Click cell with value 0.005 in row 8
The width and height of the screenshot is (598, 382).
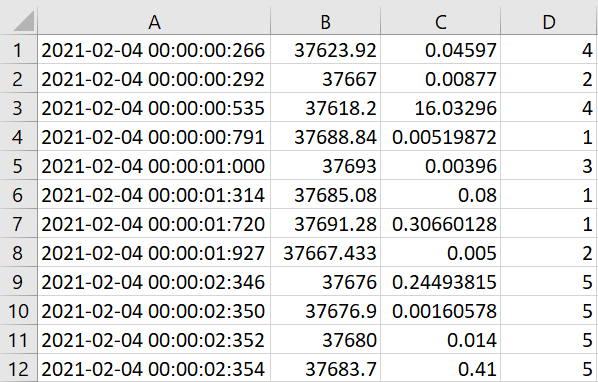[x=440, y=252]
